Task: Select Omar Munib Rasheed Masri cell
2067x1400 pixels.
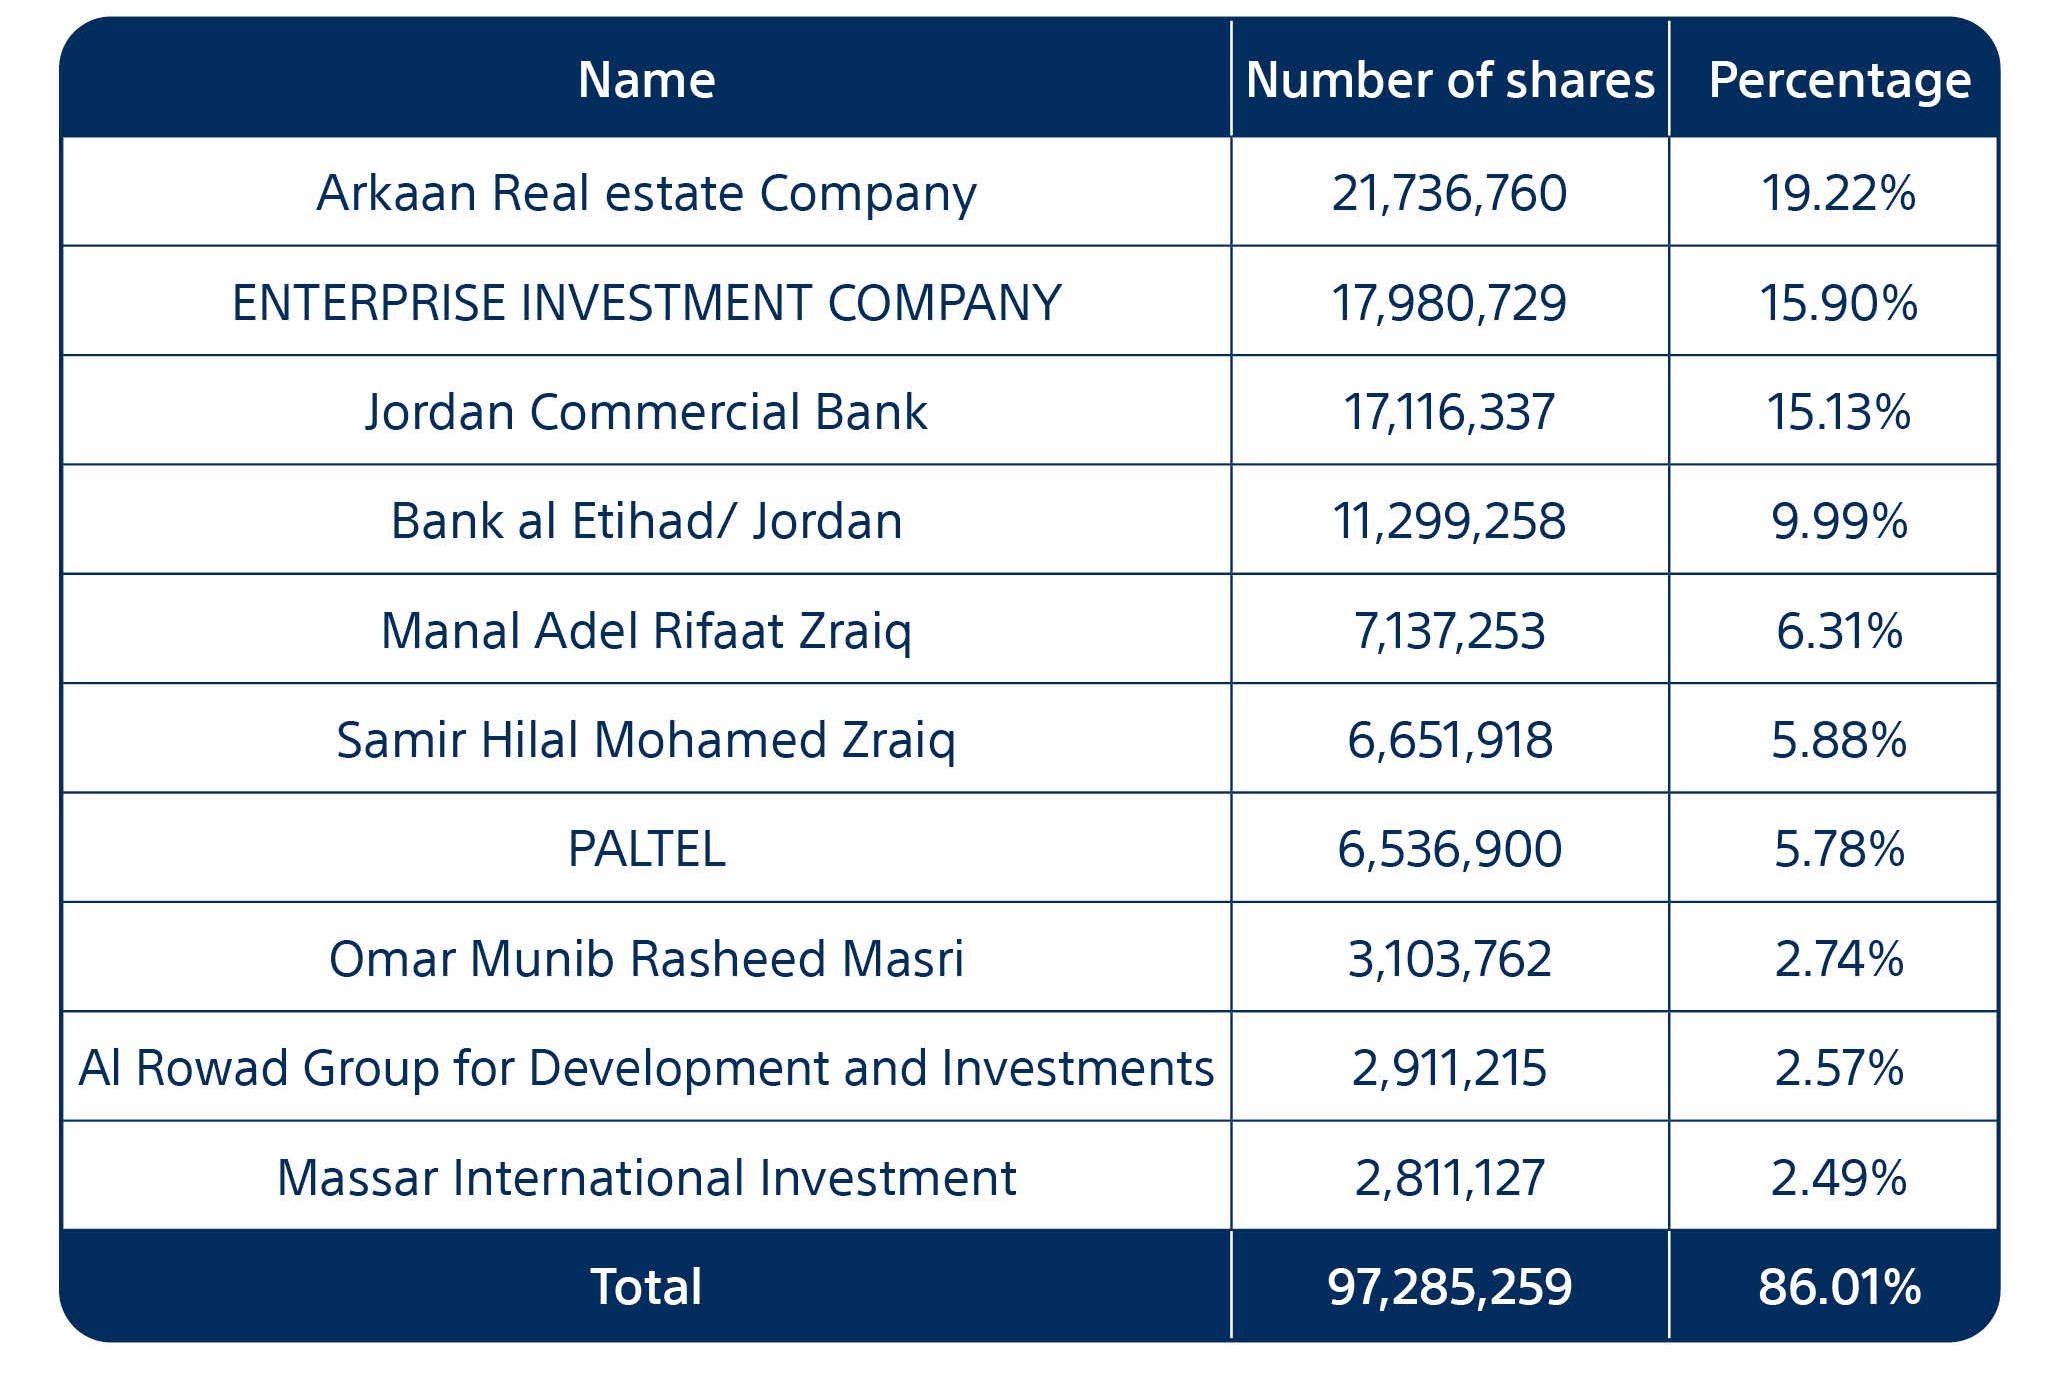Action: pyautogui.click(x=646, y=958)
